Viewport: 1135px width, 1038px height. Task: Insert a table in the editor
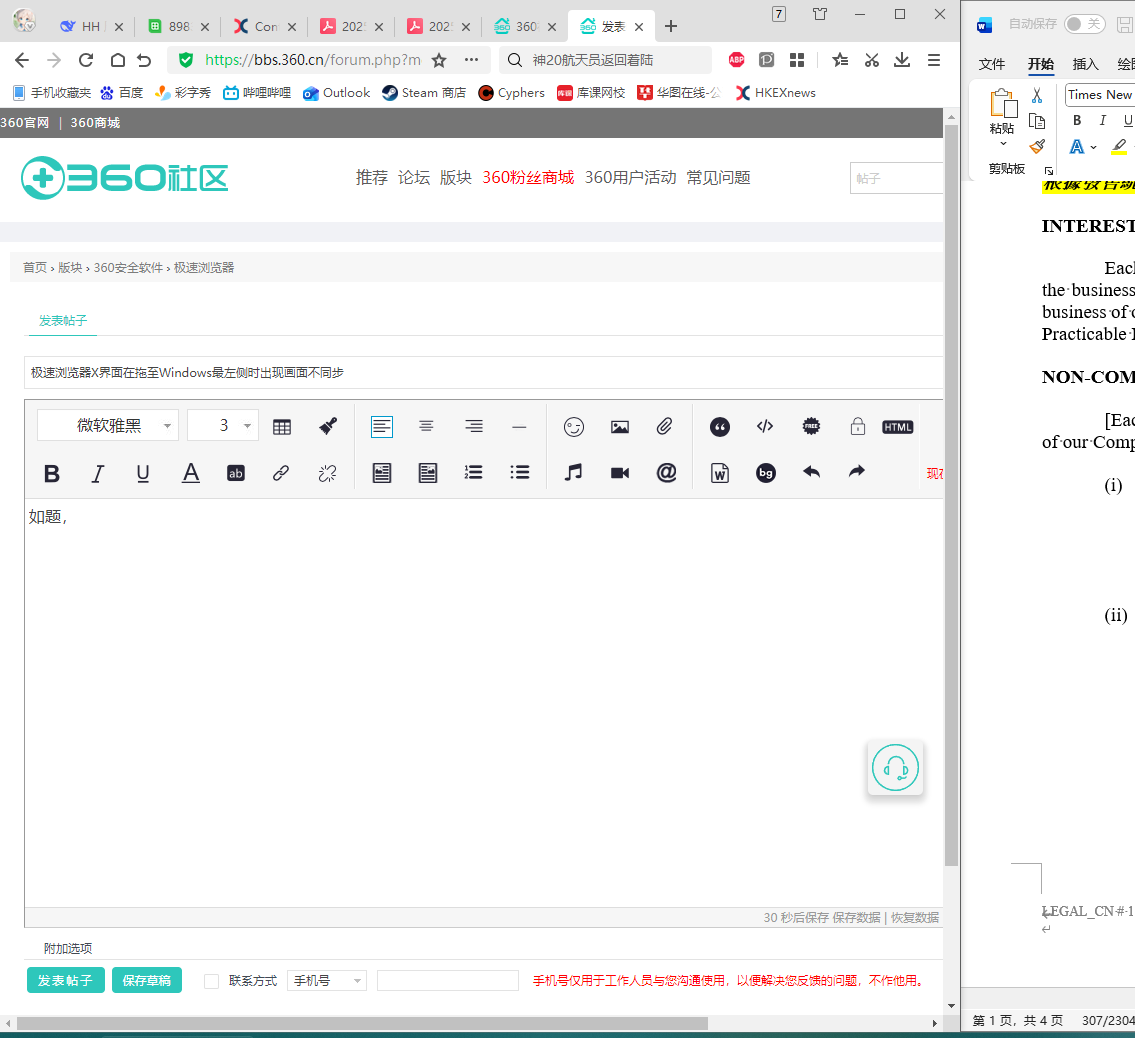tap(282, 427)
